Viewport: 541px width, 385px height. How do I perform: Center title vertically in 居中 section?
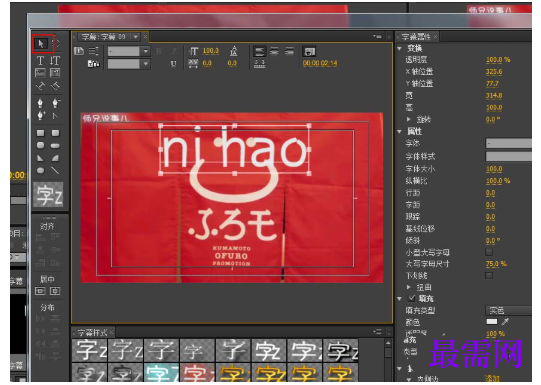[x=40, y=291]
